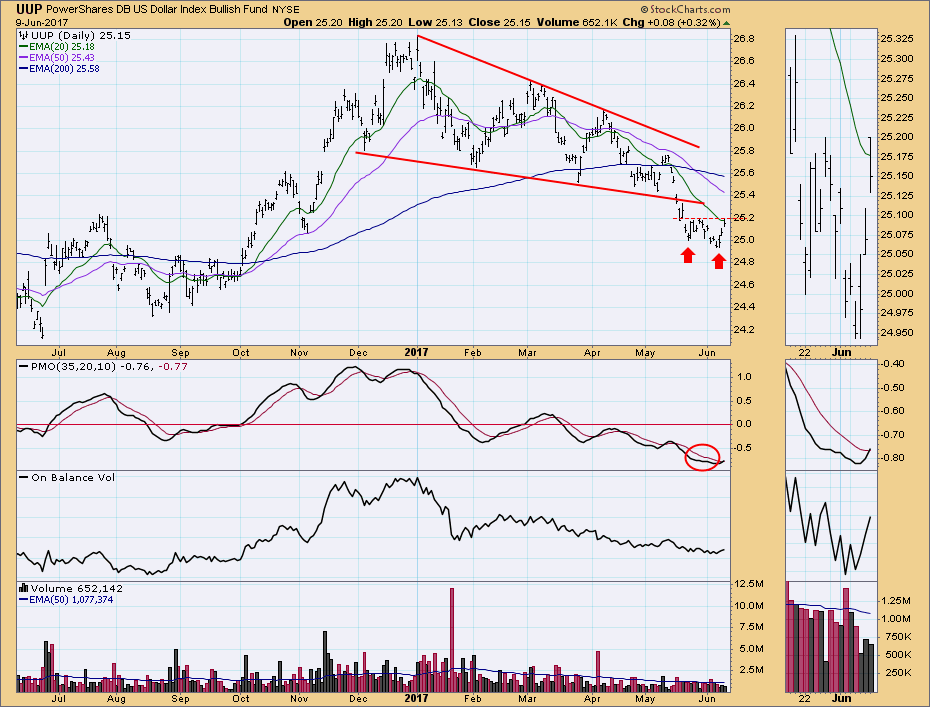Select the purple EMA(50) price legend entry
This screenshot has height=707, width=930.
click(60, 56)
